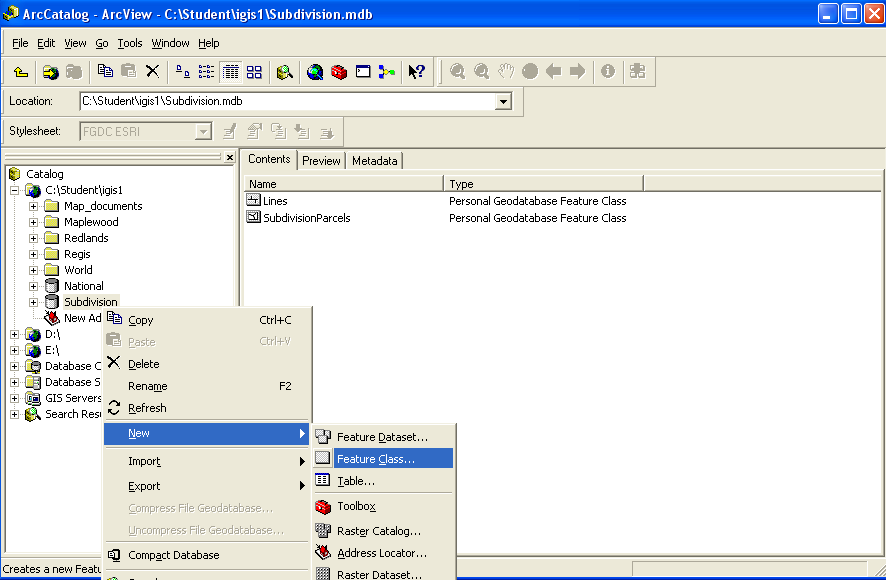The image size is (886, 580).
Task: Click the Back arrow toolbar icon
Action: (554, 71)
